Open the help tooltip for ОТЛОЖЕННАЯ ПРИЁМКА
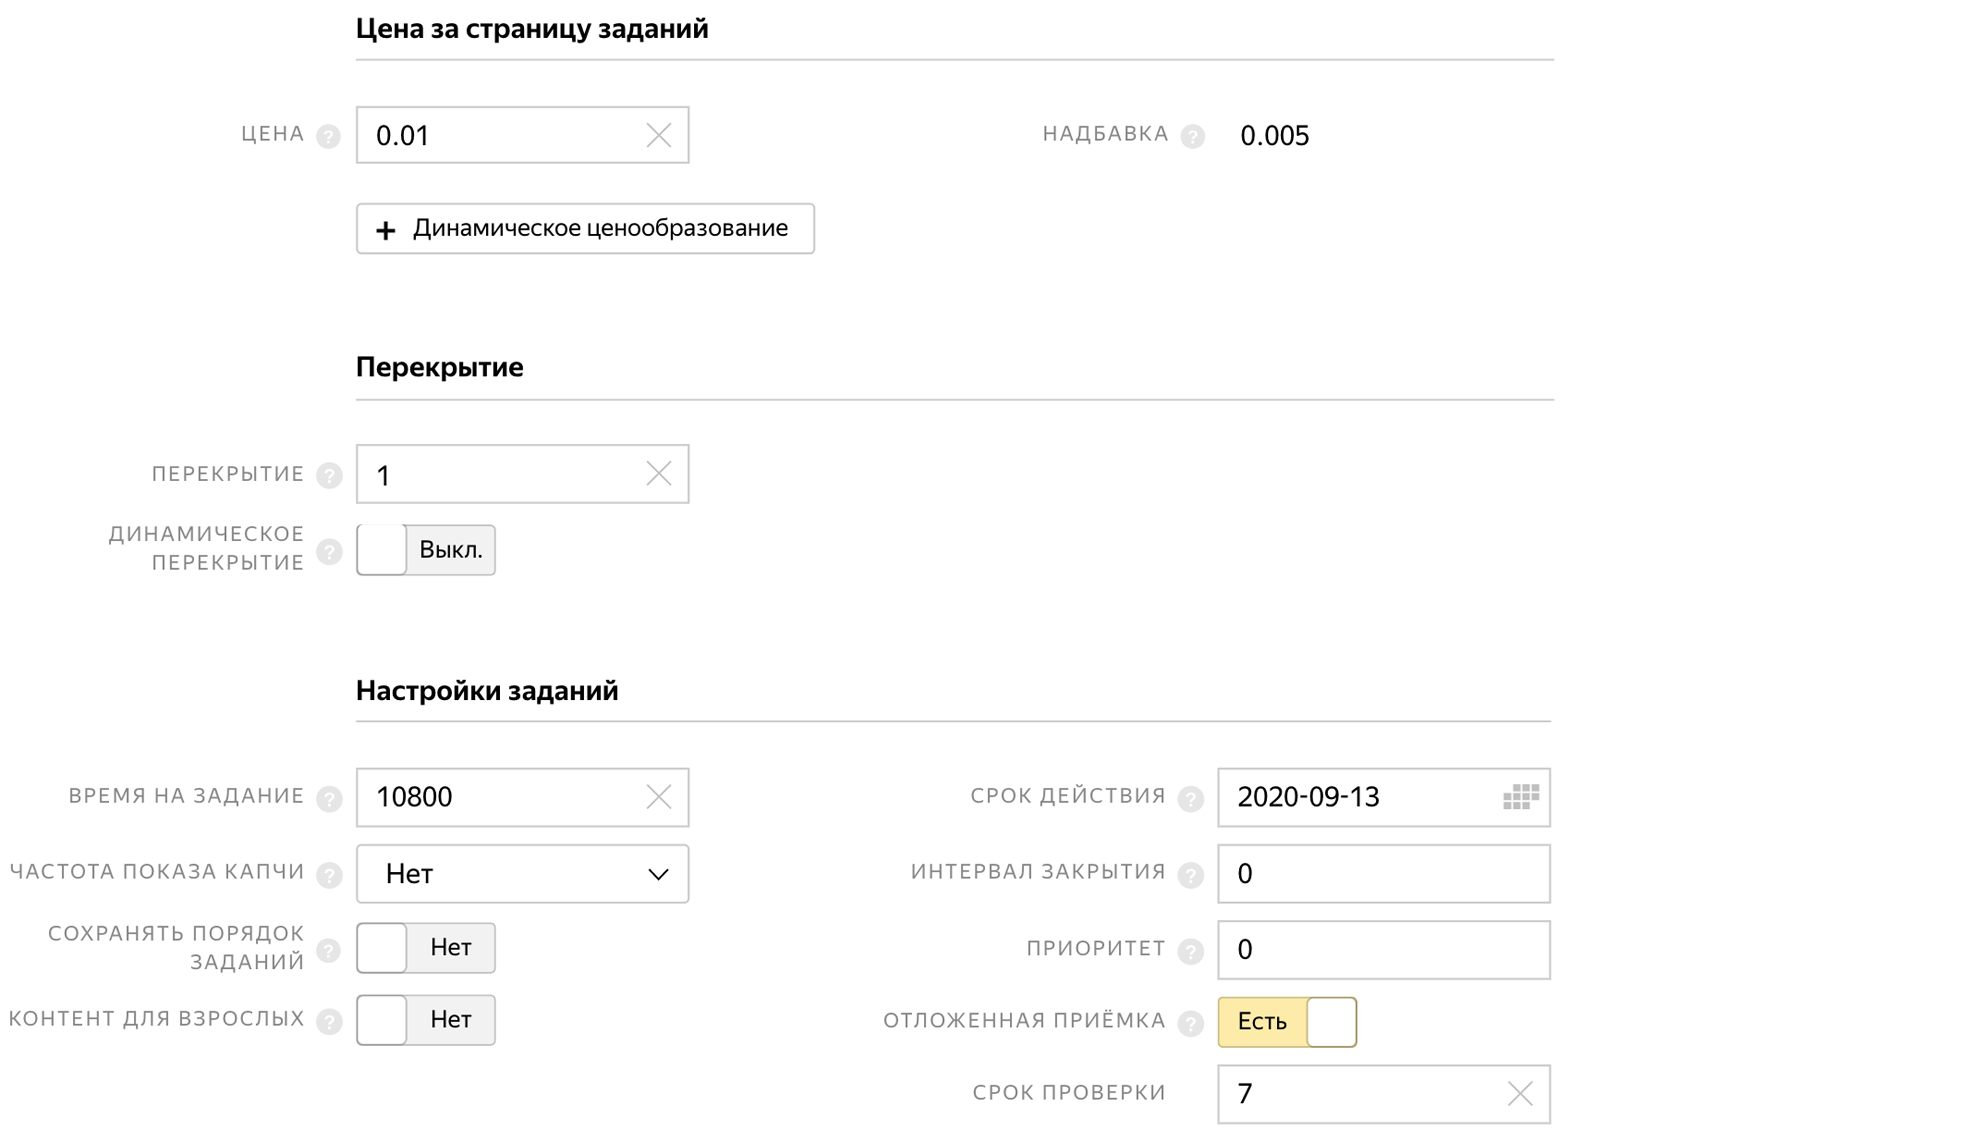The image size is (1982, 1133). coord(1192,1021)
